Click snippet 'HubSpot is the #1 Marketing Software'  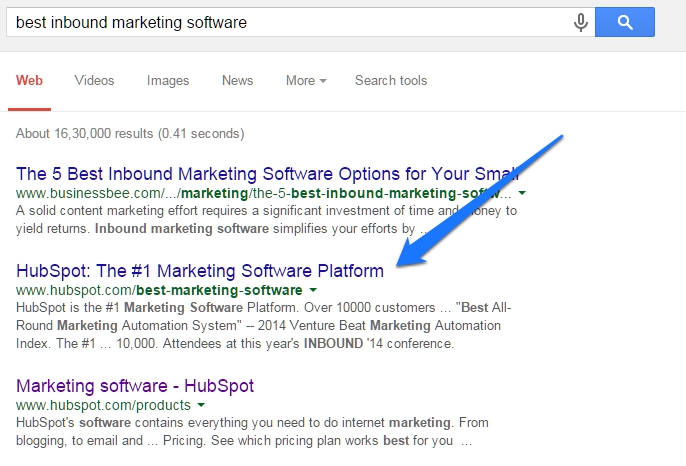click(263, 326)
